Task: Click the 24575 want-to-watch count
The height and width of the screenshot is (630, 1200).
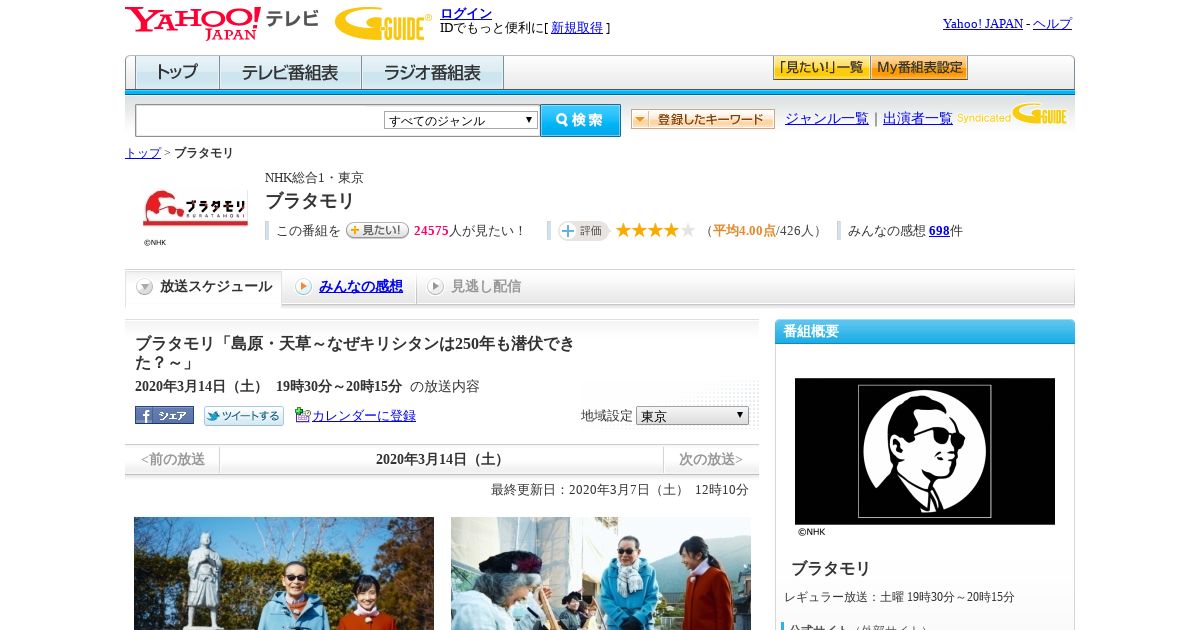Action: pos(431,231)
